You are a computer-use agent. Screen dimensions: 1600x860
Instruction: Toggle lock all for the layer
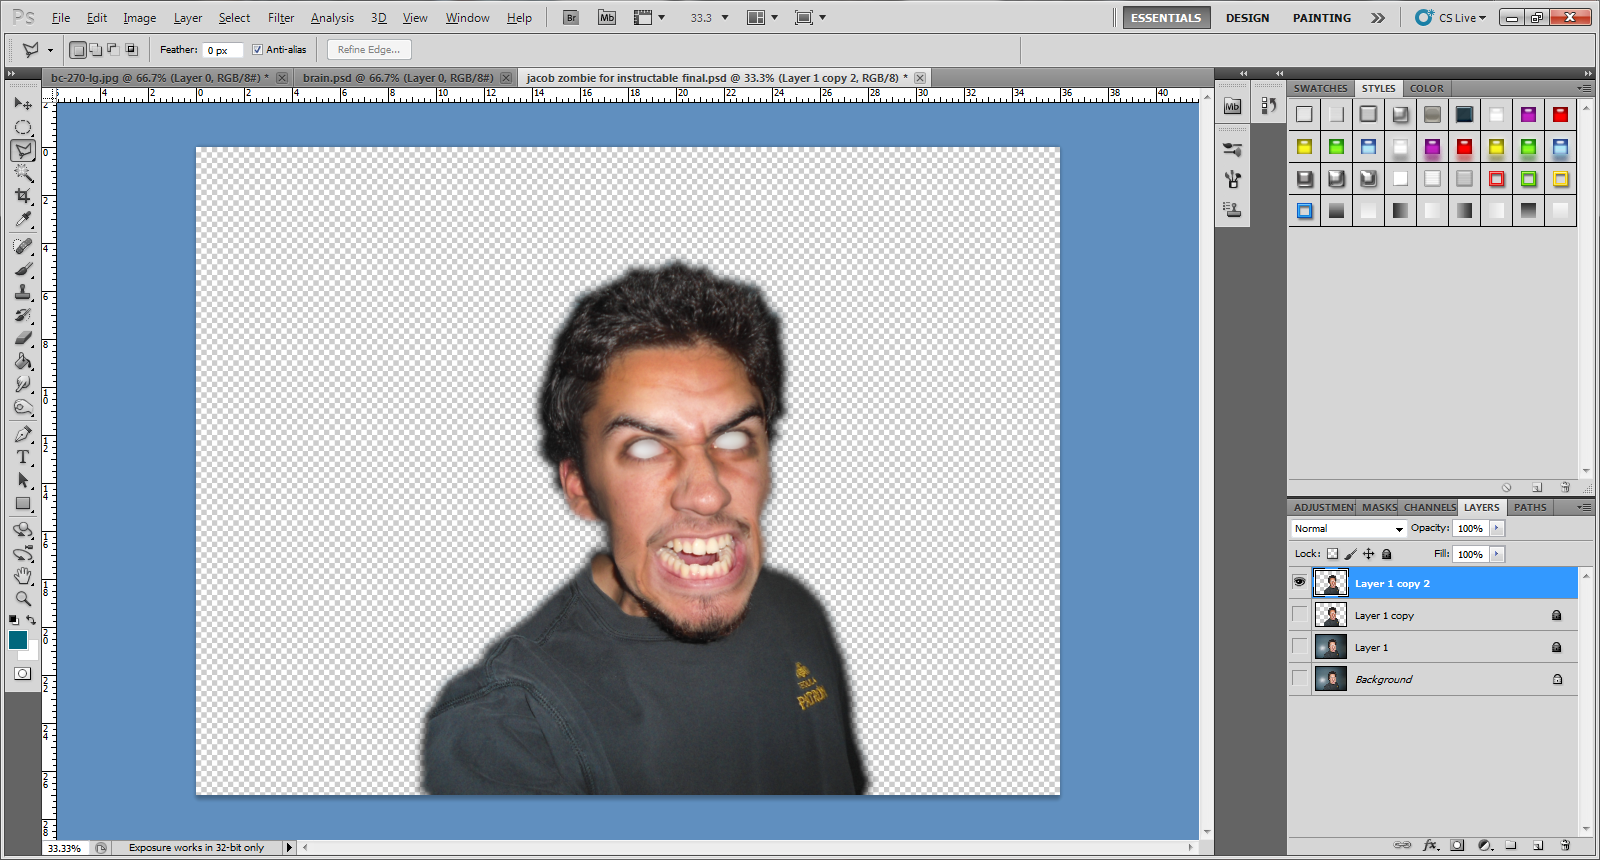coord(1386,554)
